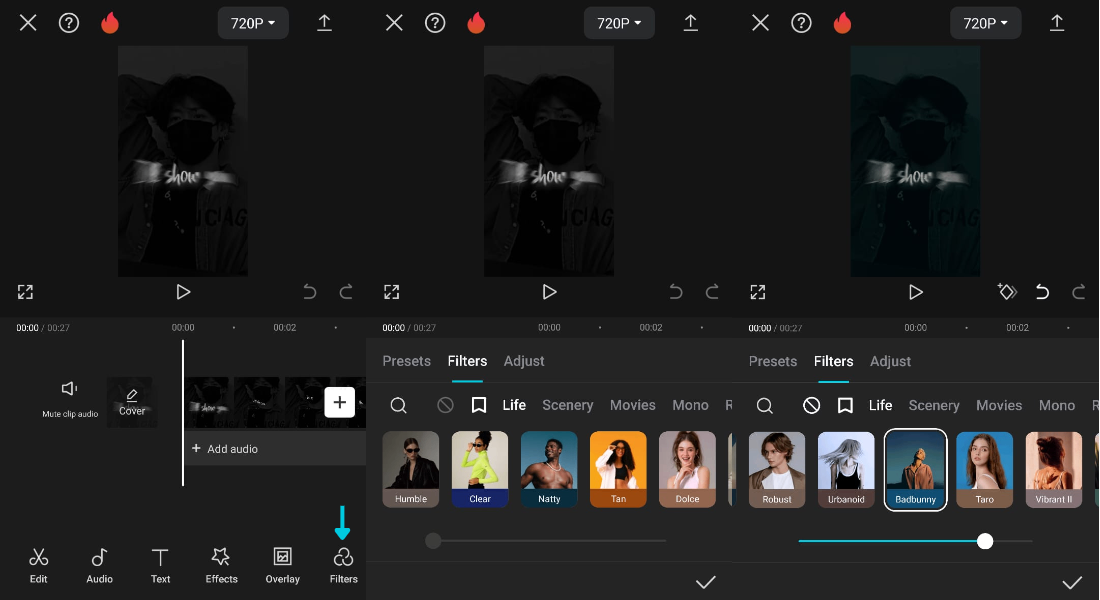The height and width of the screenshot is (600, 1100).
Task: Switch to Adjust tab in middle panel
Action: click(523, 361)
